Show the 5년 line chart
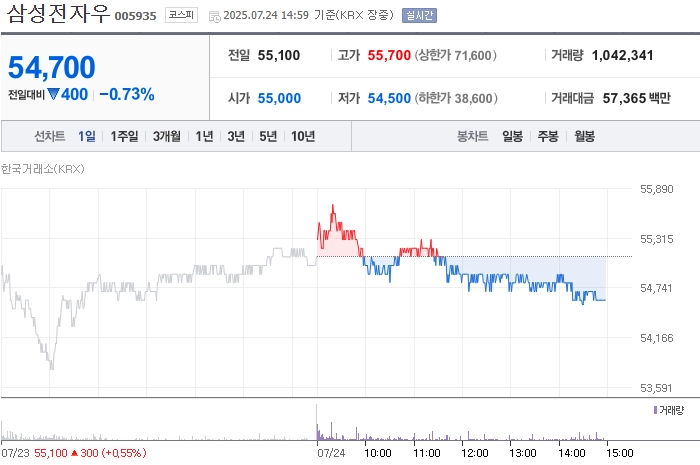Screen dimensions: 700x465 (x=268, y=136)
